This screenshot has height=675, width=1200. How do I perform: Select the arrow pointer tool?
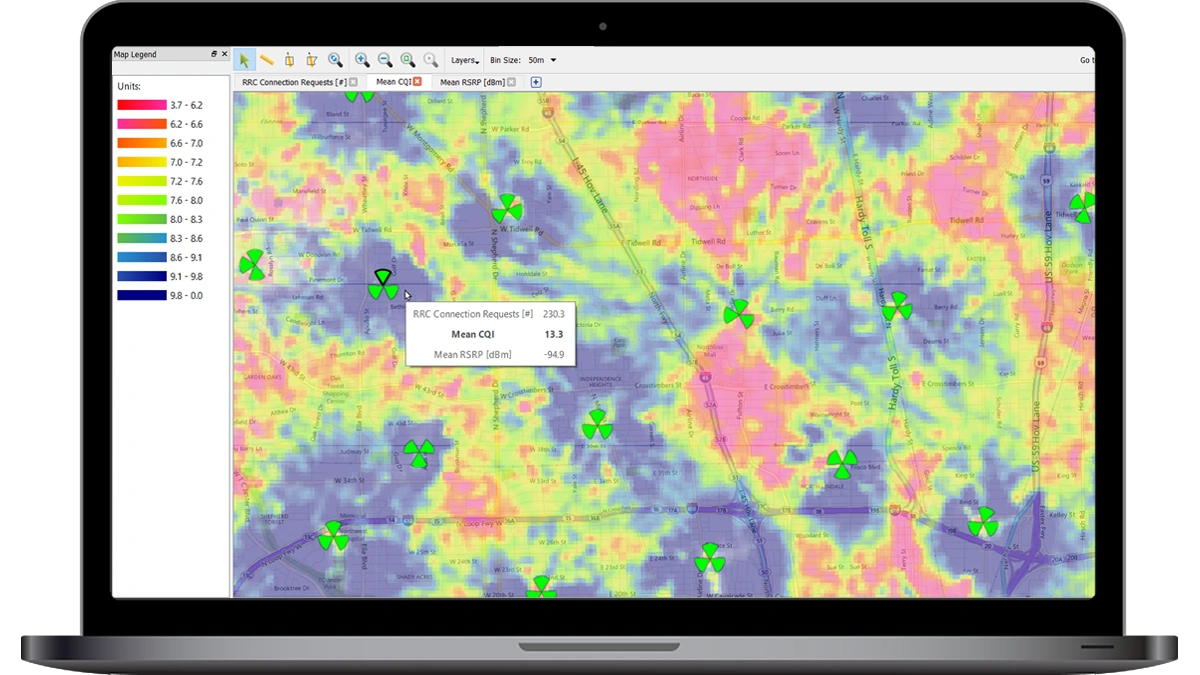click(x=245, y=60)
